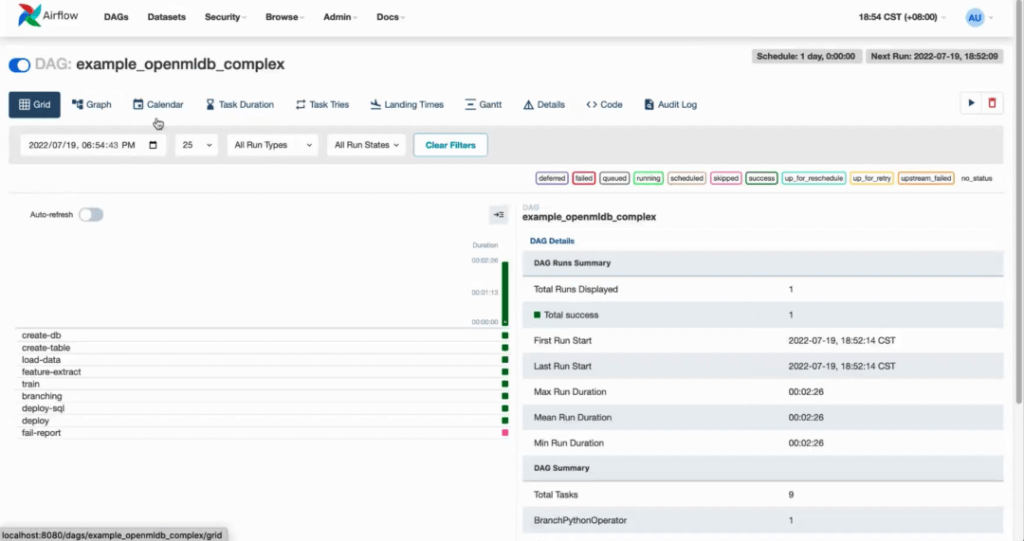Click the Schedule: 1 day badge

[806, 56]
